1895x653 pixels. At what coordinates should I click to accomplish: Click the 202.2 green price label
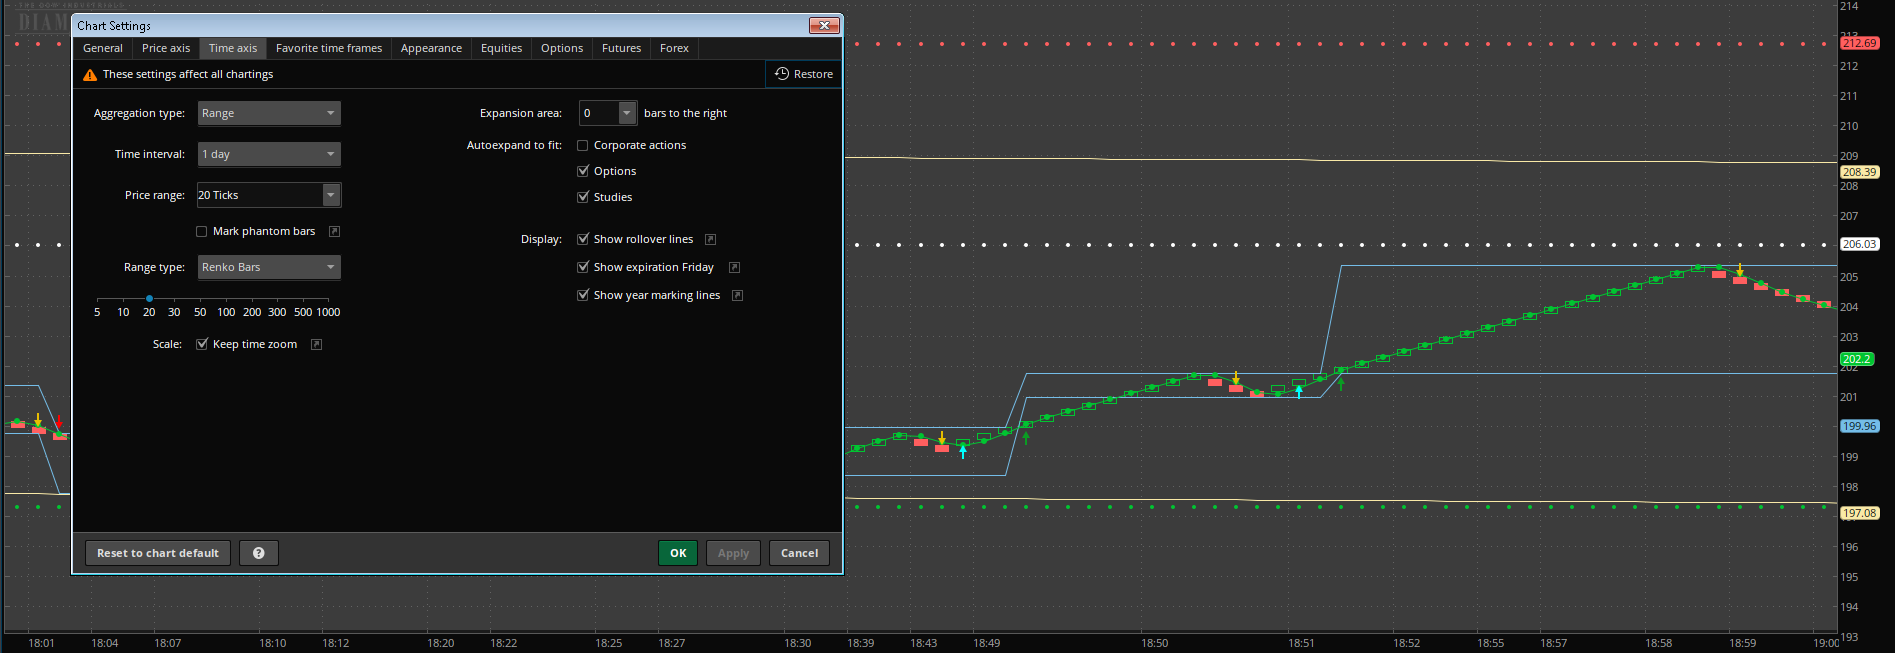(x=1857, y=359)
